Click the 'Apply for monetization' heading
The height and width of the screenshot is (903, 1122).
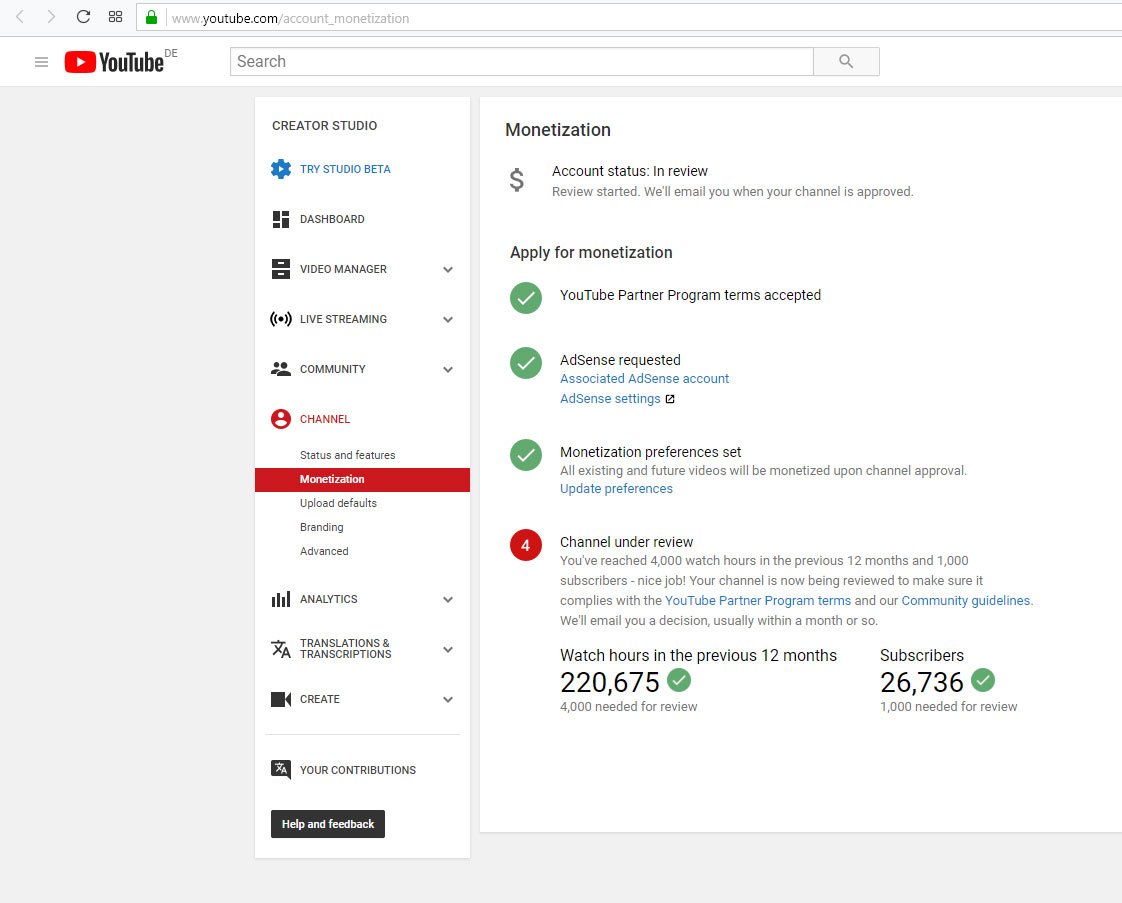pyautogui.click(x=591, y=253)
